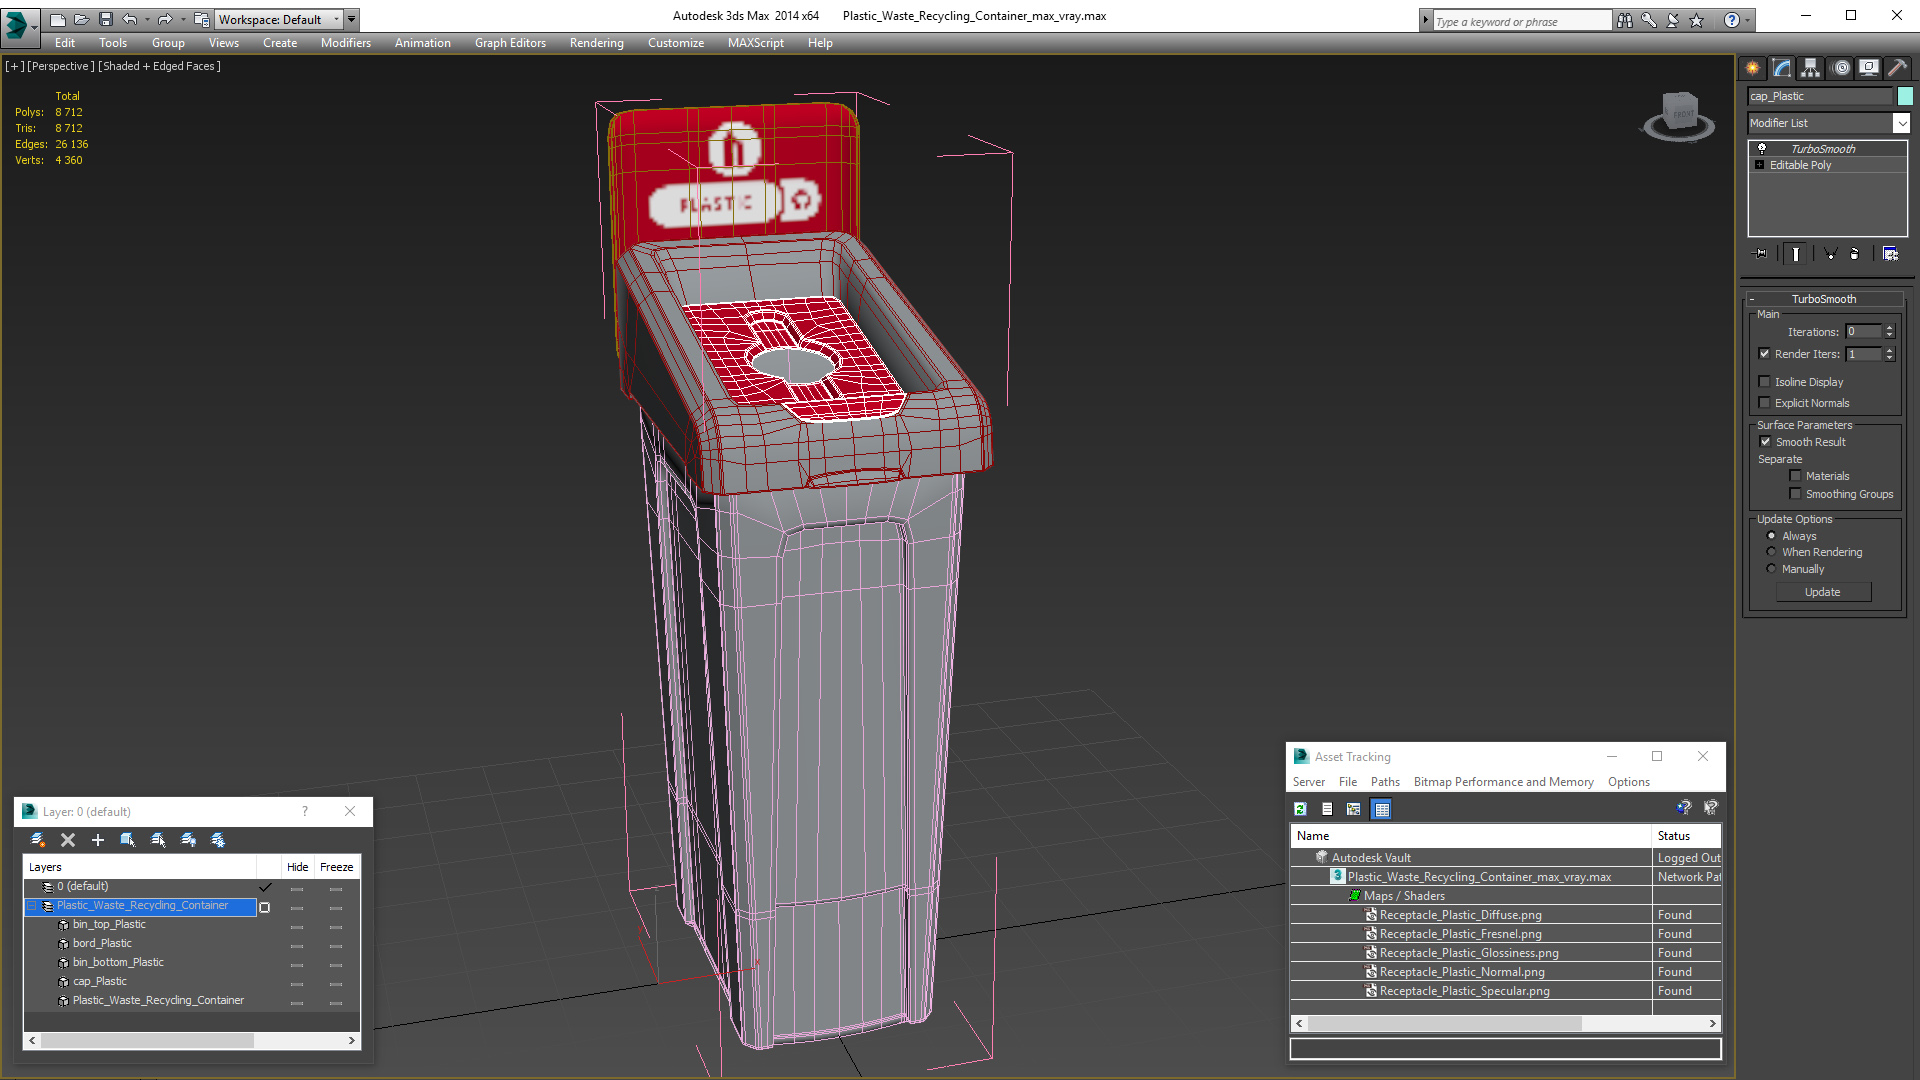Screen dimensions: 1920x1080
Task: Click the cap_Plastic object color swatch
Action: (x=1905, y=96)
